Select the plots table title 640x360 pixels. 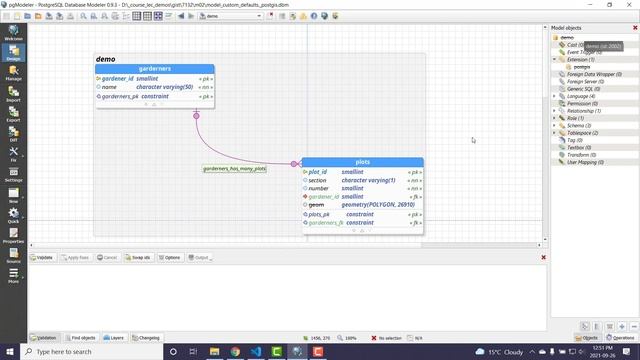(362, 162)
